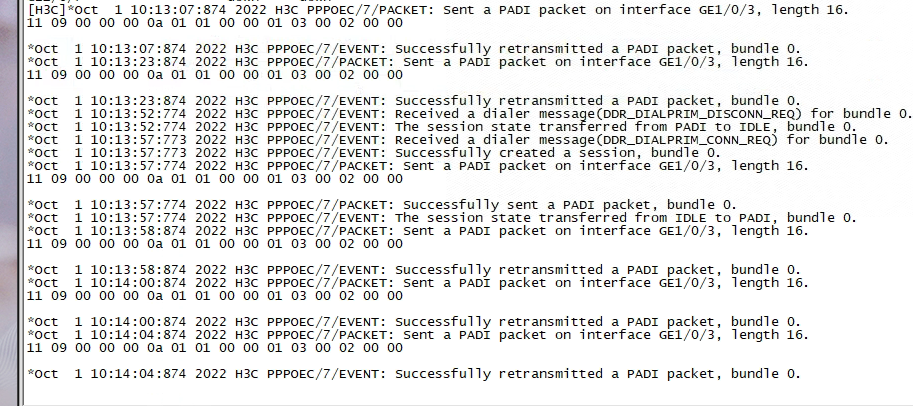Click hex dump below the 10:13:58:874 packet line
The width and height of the screenshot is (913, 406).
[x=214, y=243]
